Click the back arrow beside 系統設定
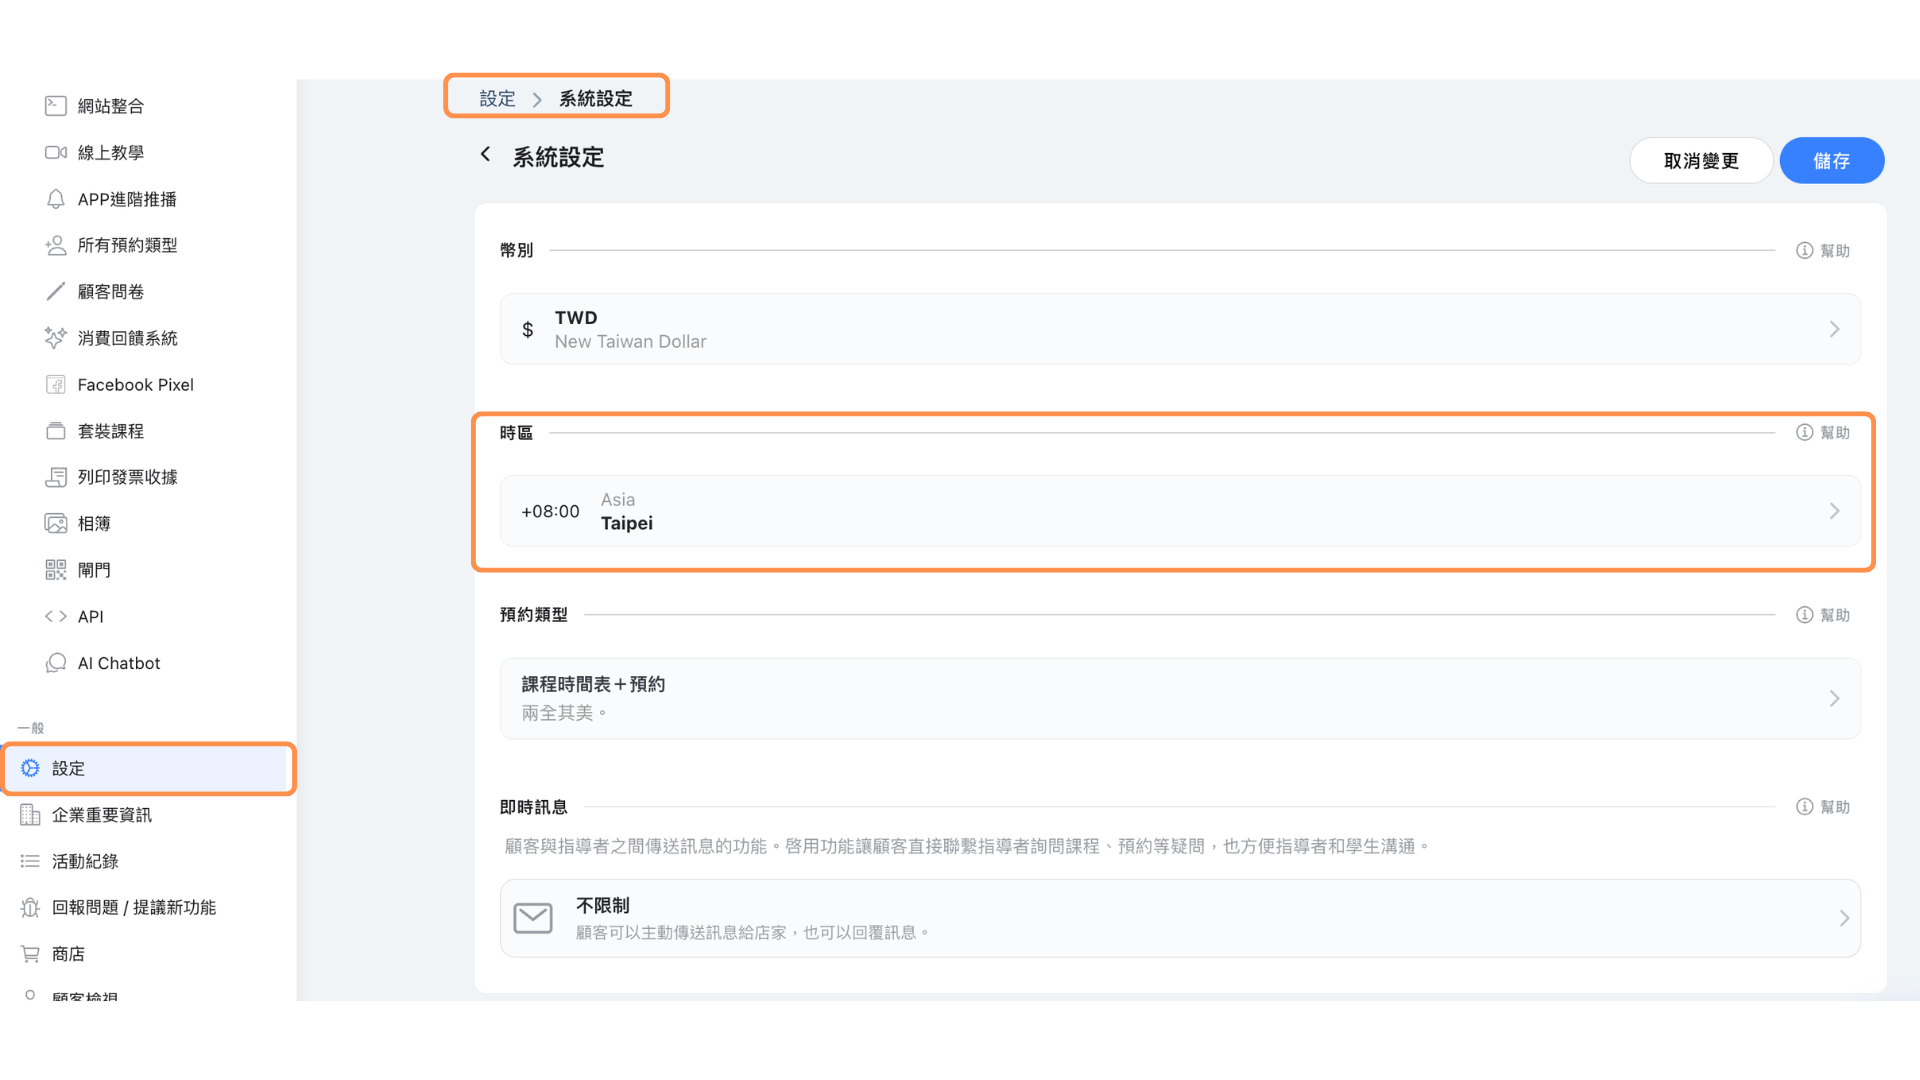The height and width of the screenshot is (1080, 1920). tap(485, 154)
